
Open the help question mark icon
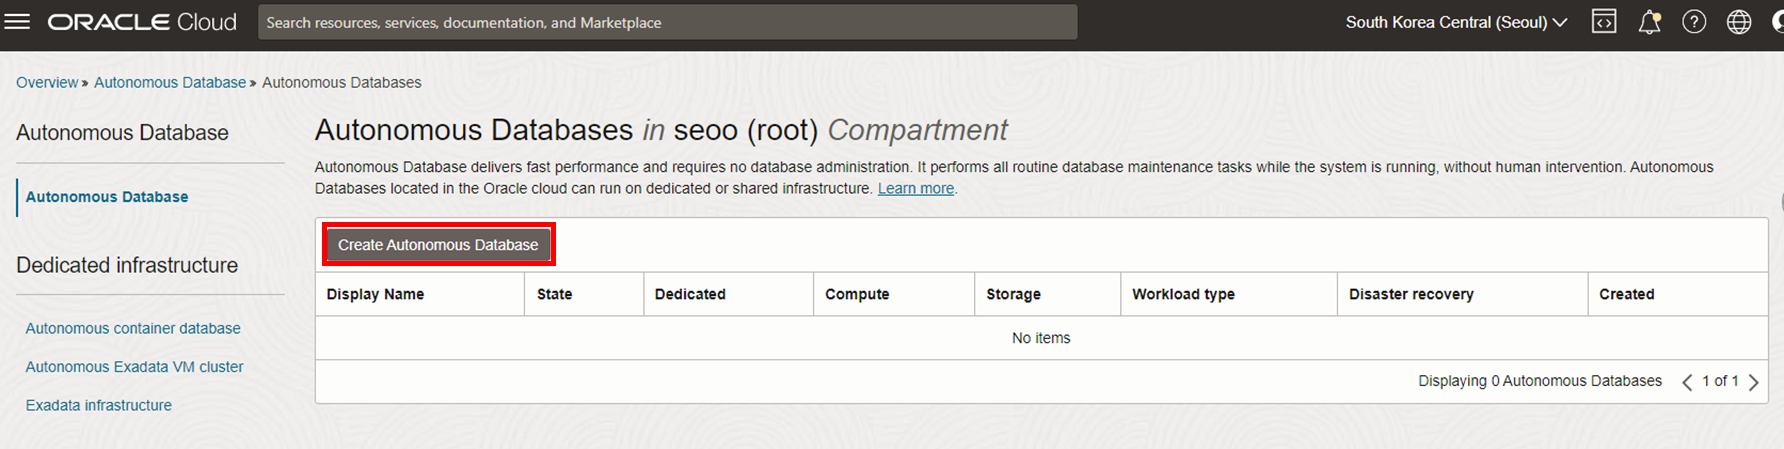[x=1694, y=22]
